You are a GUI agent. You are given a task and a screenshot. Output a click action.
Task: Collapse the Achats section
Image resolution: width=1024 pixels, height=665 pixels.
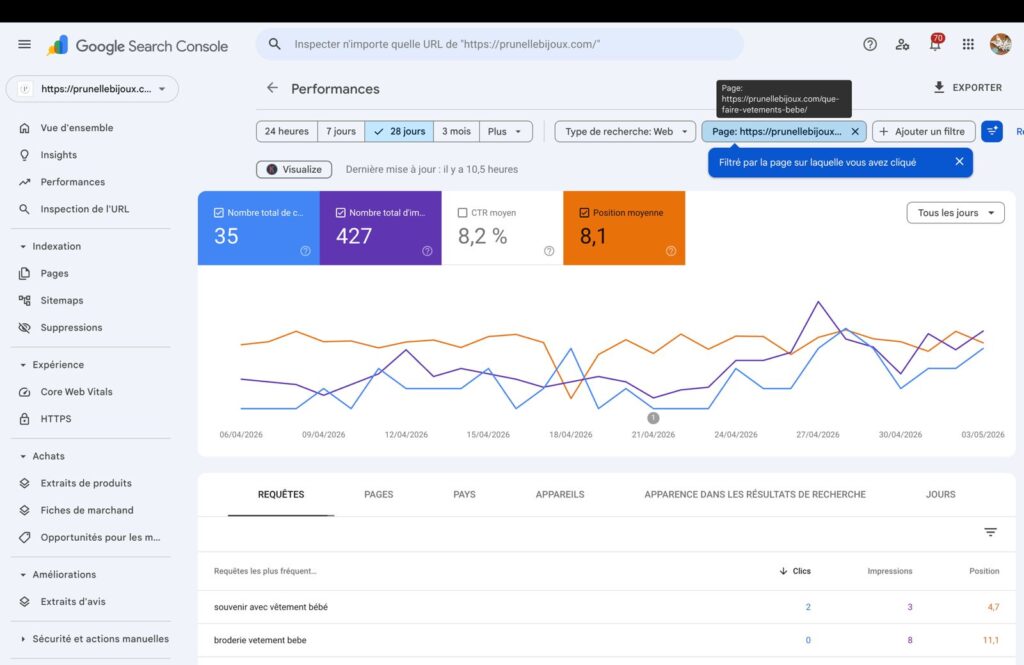coord(42,456)
